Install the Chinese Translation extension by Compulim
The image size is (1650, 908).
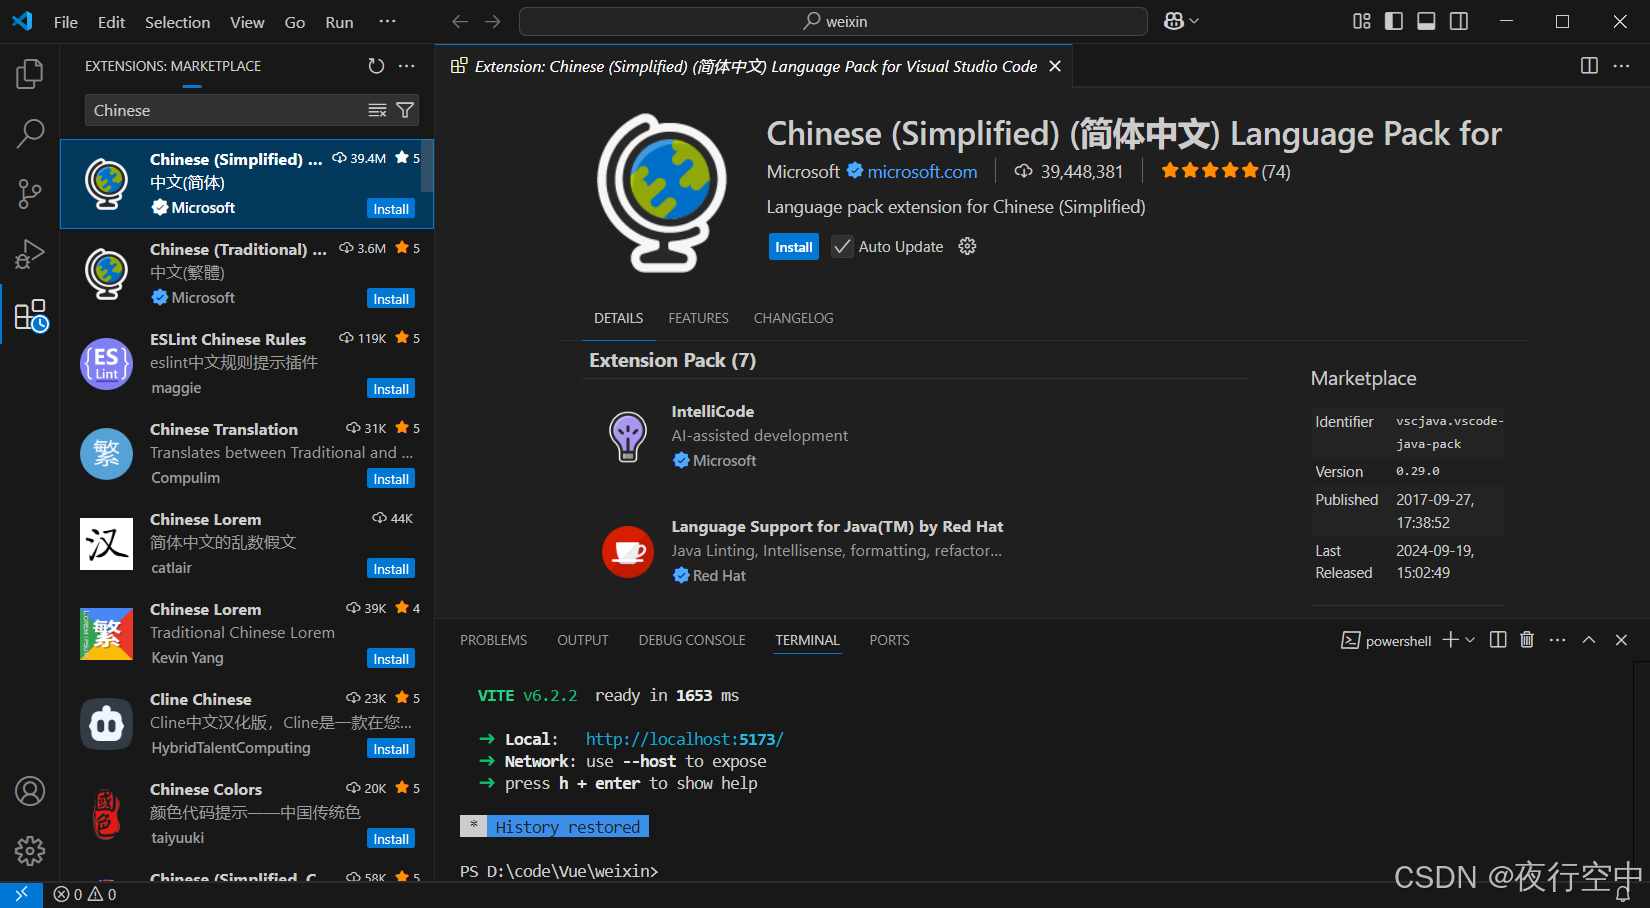click(x=391, y=479)
